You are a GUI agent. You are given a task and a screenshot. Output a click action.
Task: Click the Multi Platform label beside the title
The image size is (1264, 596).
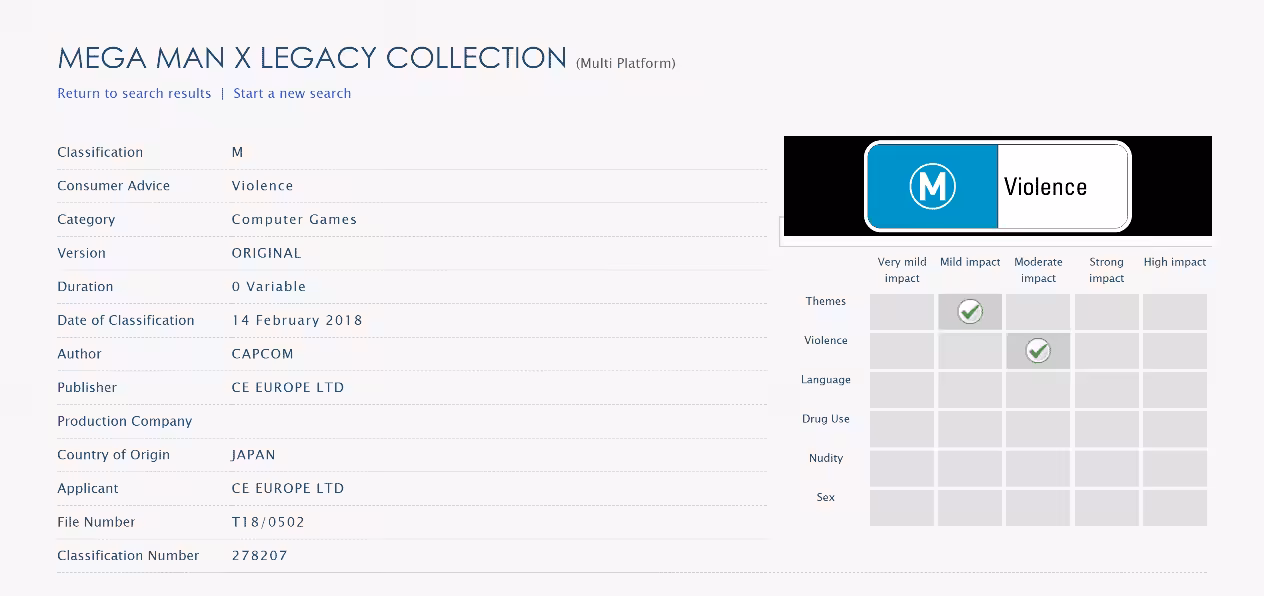624,62
